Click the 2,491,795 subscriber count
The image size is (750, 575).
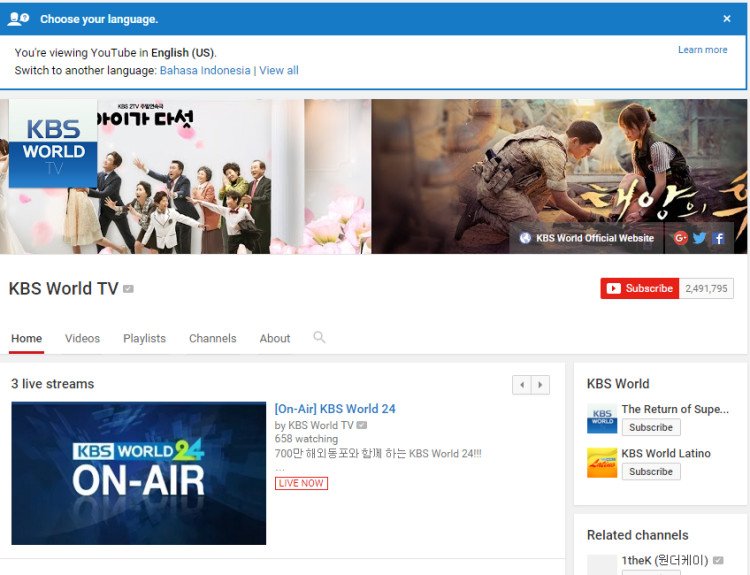(706, 288)
